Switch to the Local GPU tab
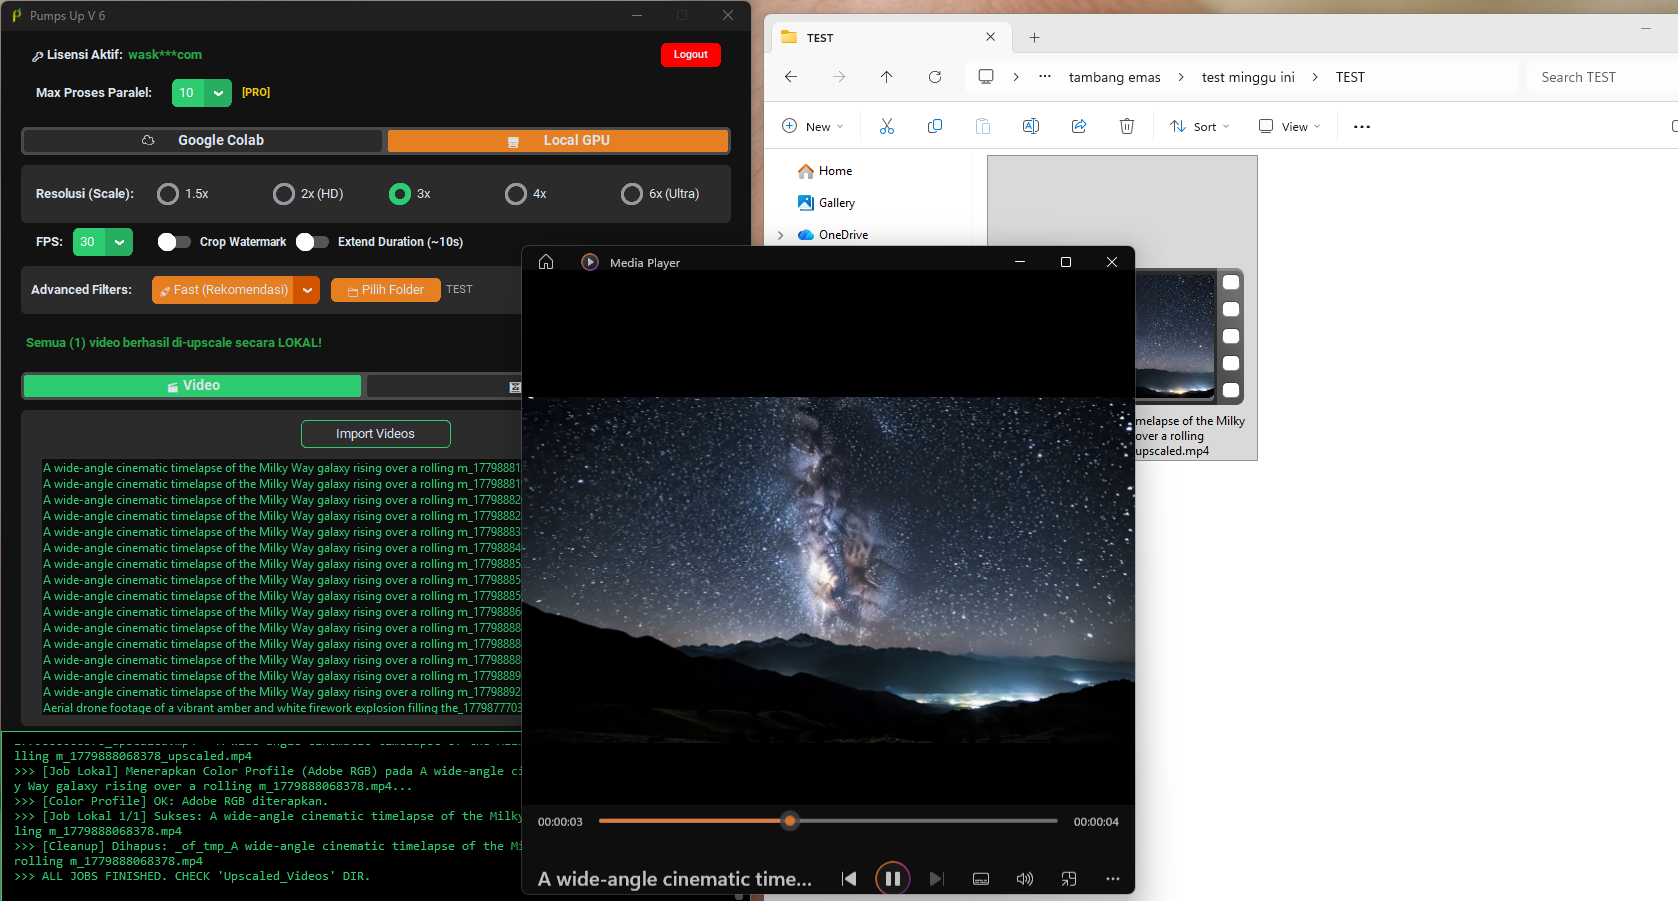This screenshot has width=1678, height=901. pos(558,141)
